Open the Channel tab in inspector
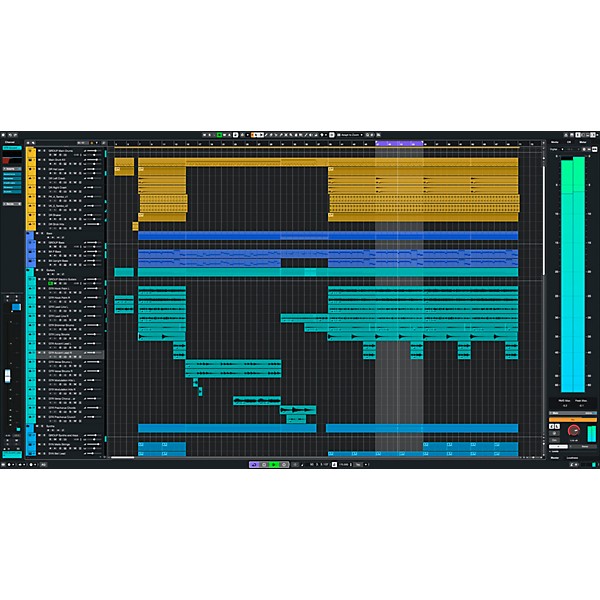This screenshot has width=600, height=600. [10, 142]
